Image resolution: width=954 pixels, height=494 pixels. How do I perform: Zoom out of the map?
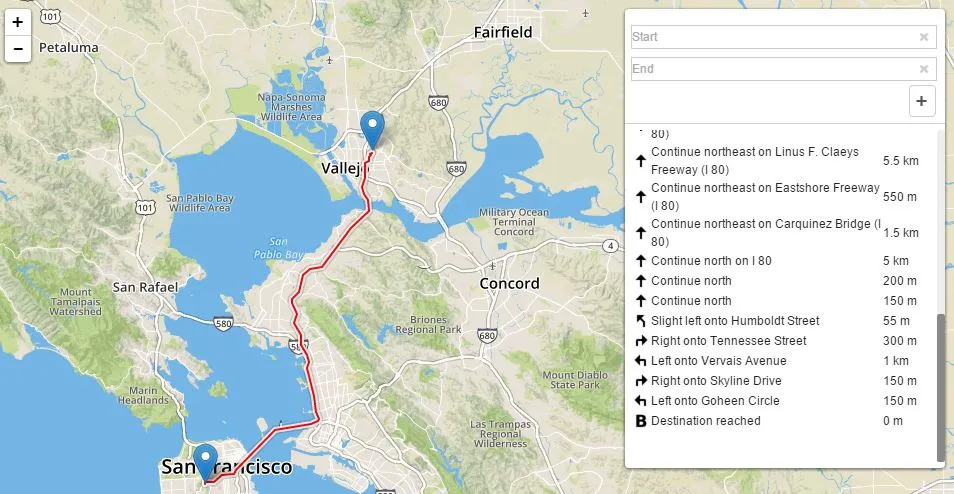tap(18, 49)
